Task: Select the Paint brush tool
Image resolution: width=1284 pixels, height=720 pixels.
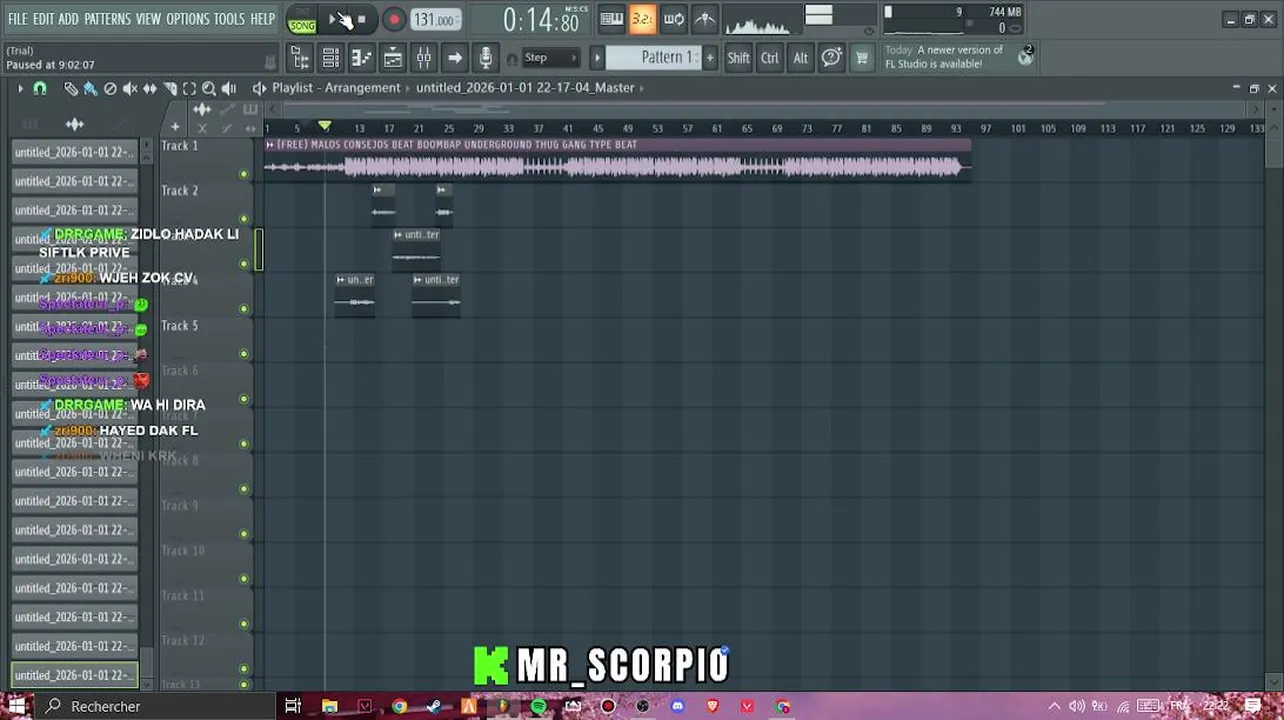Action: (90, 89)
